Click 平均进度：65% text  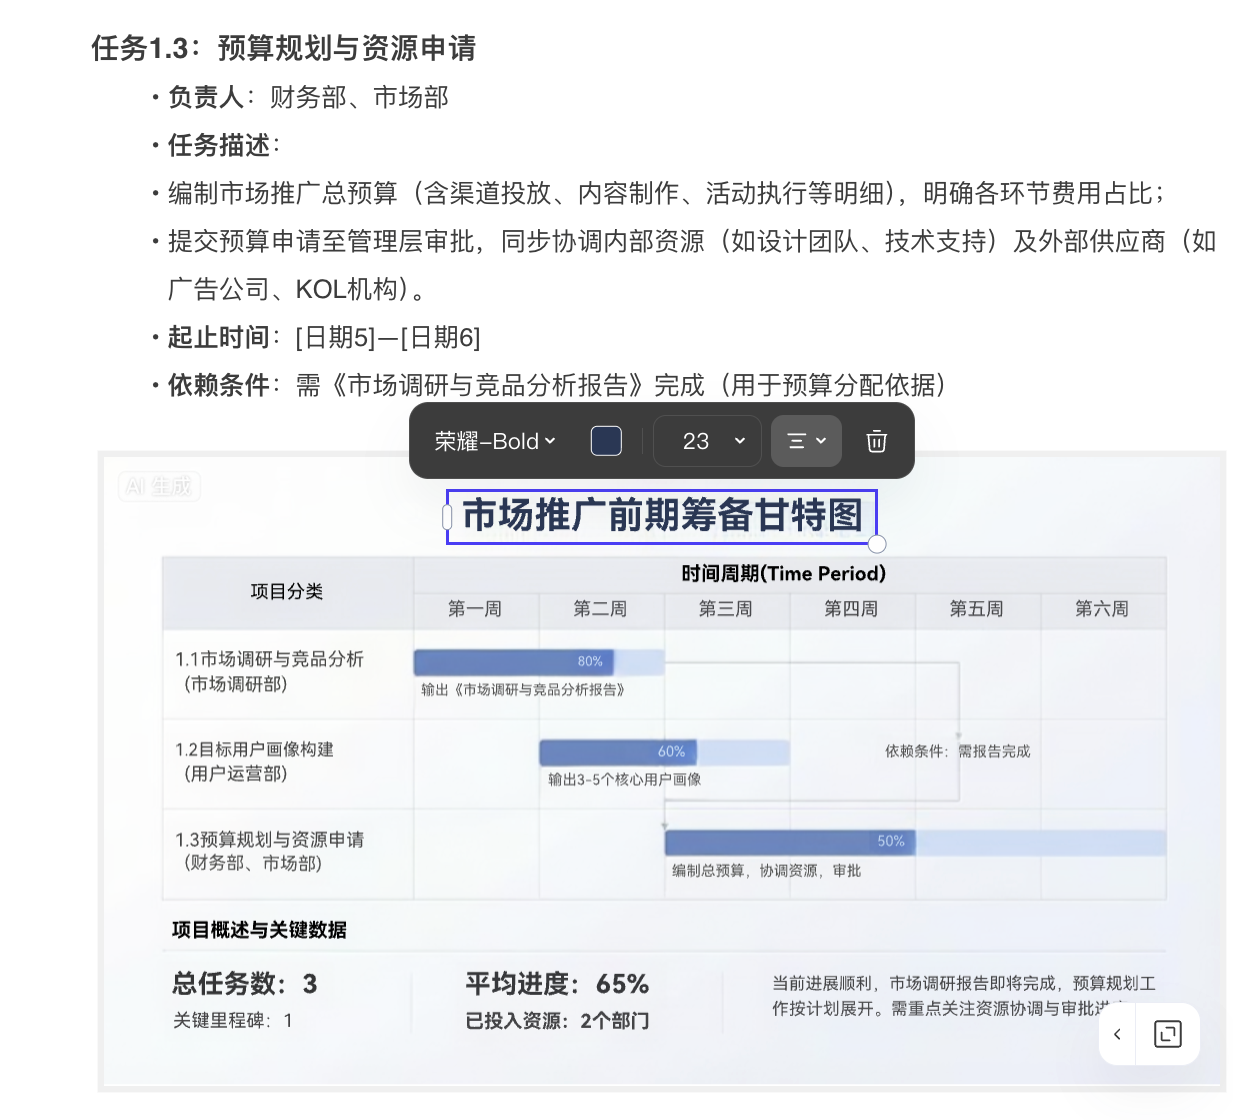(557, 984)
